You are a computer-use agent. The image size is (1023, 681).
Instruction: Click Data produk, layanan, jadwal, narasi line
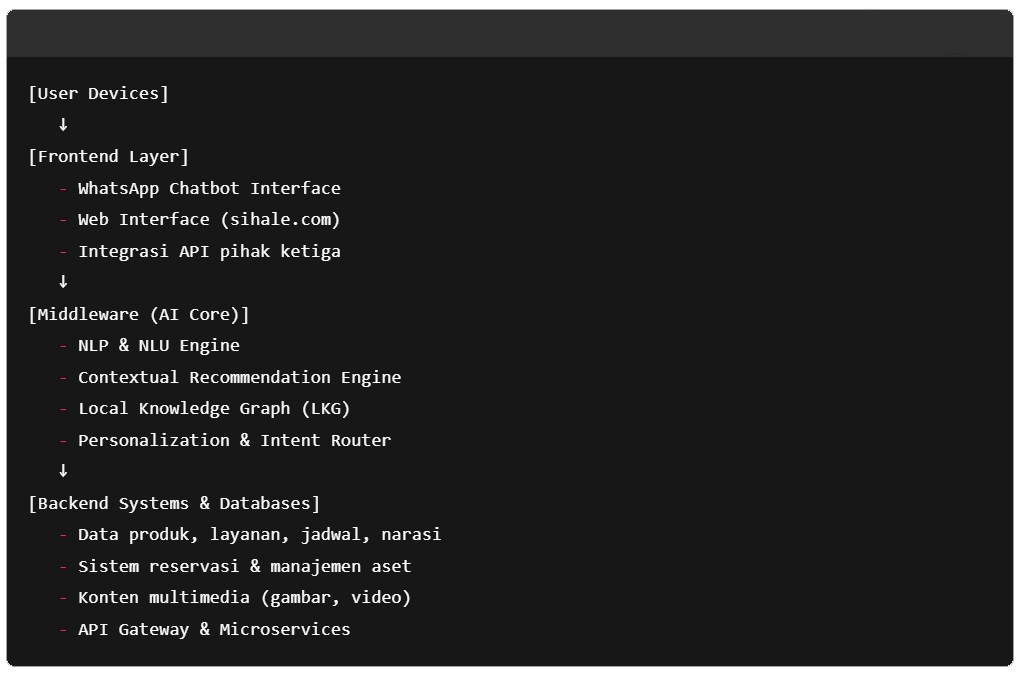(x=259, y=535)
